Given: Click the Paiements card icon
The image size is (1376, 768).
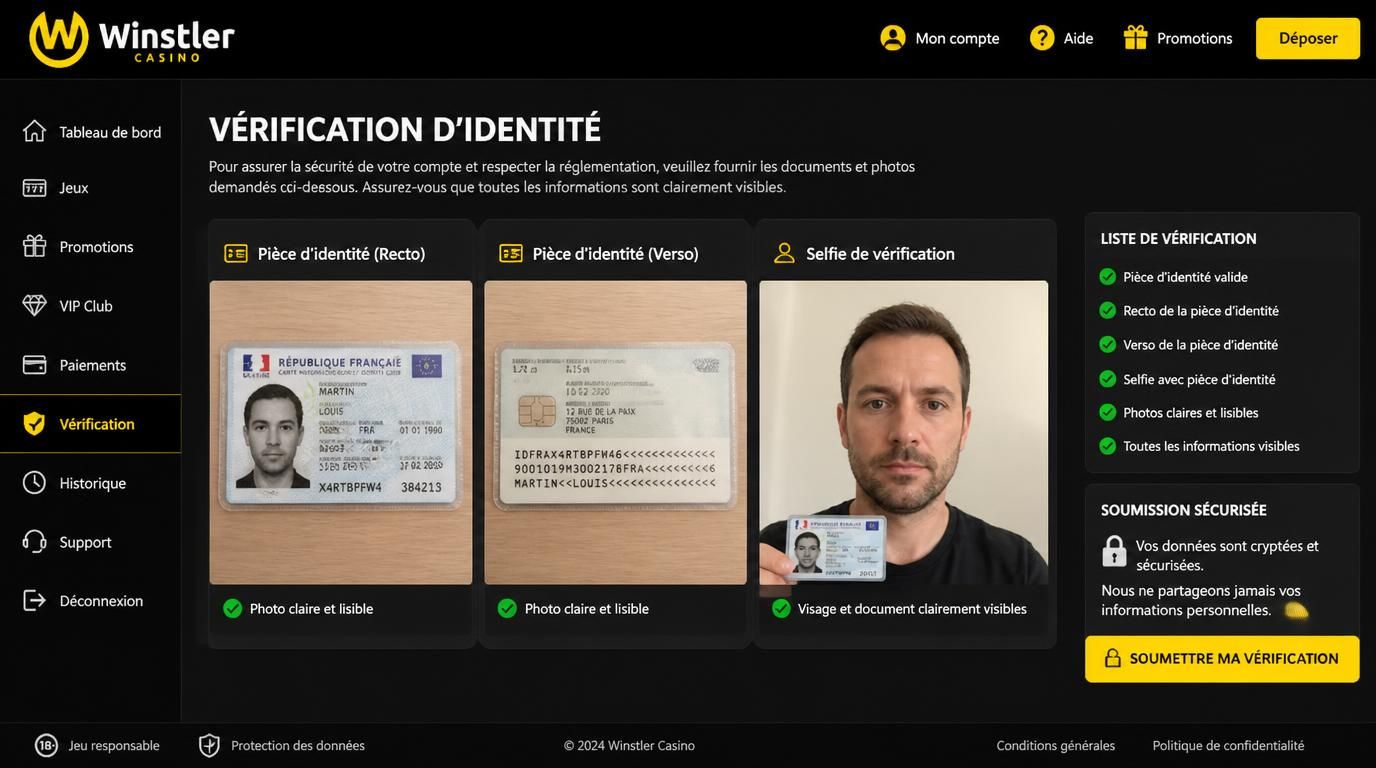Looking at the screenshot, I should pyautogui.click(x=35, y=364).
